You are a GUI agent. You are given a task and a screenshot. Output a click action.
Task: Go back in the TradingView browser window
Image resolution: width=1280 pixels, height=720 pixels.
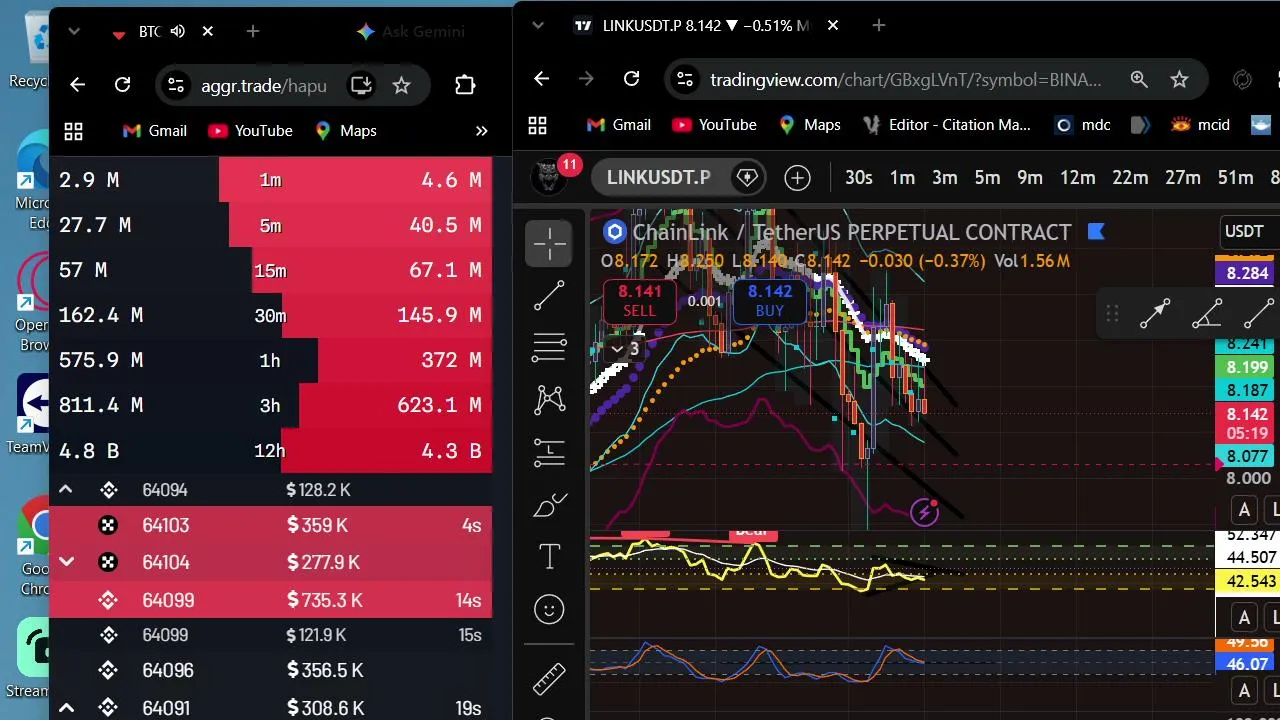tap(541, 79)
